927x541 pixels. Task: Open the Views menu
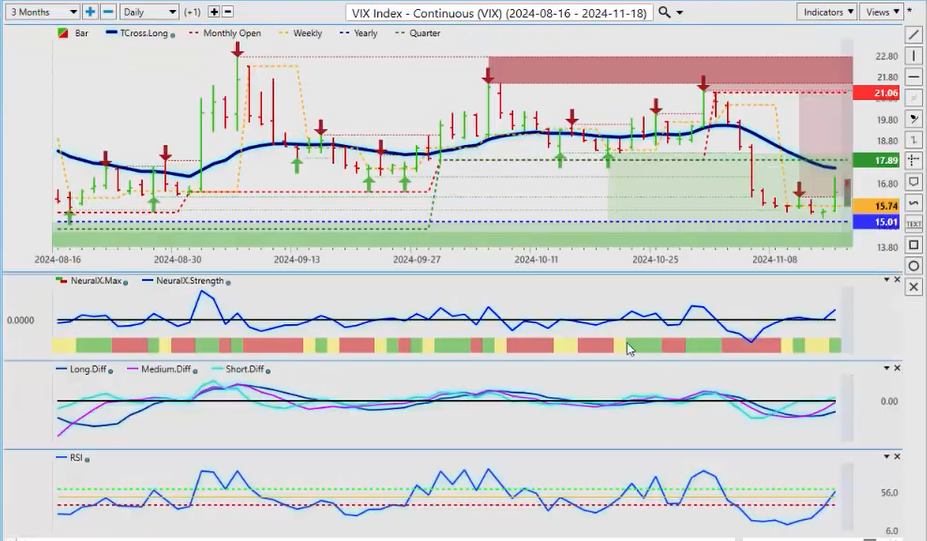[x=879, y=12]
